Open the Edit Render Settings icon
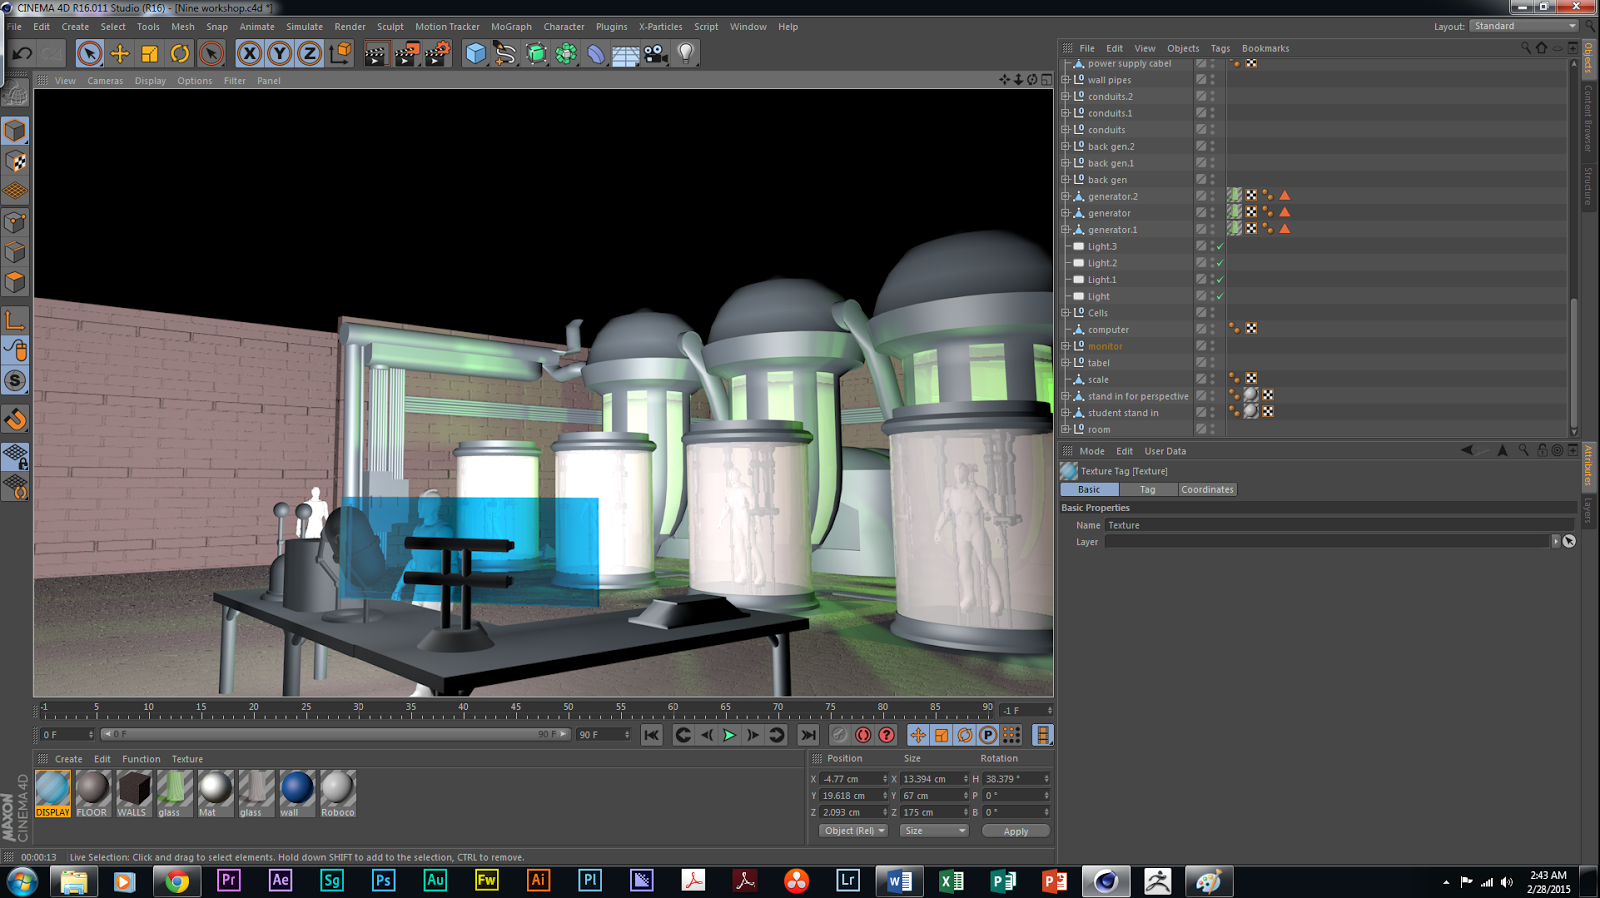Image resolution: width=1600 pixels, height=898 pixels. (x=437, y=54)
